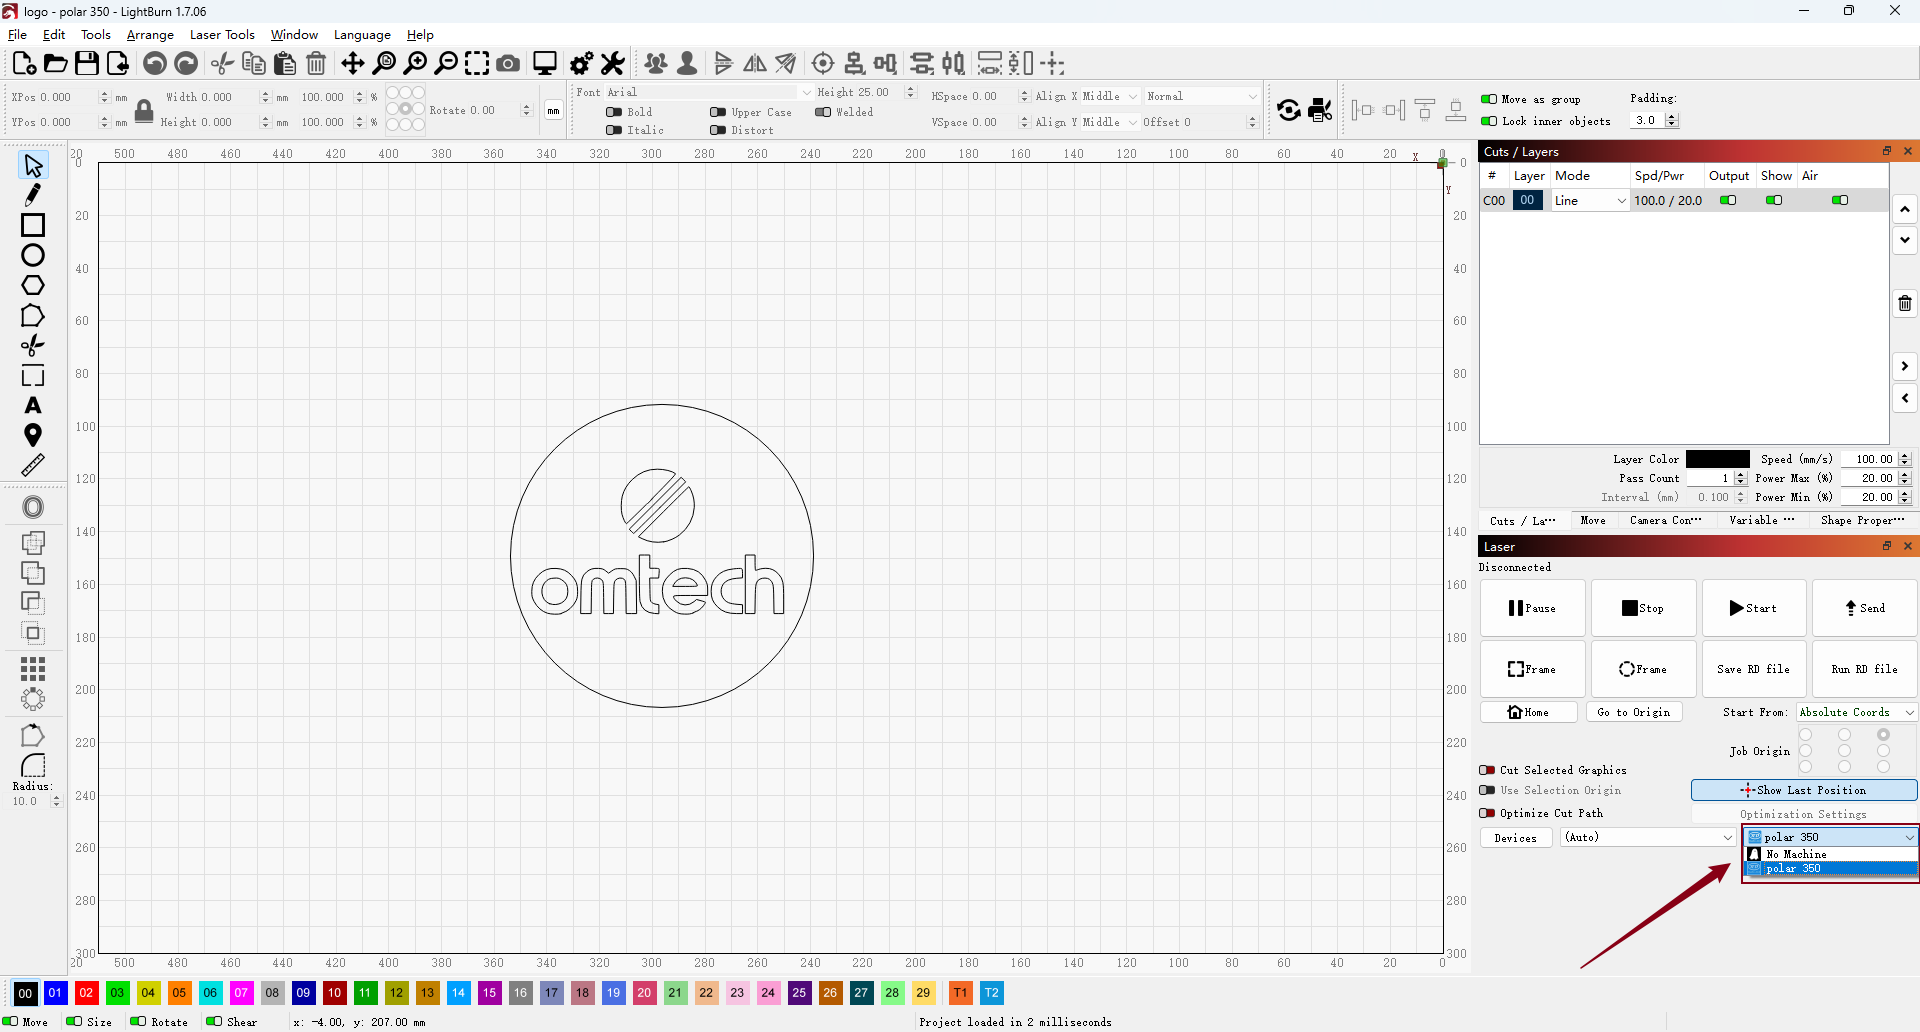
Task: Open the Laser Tools menu
Action: [222, 35]
